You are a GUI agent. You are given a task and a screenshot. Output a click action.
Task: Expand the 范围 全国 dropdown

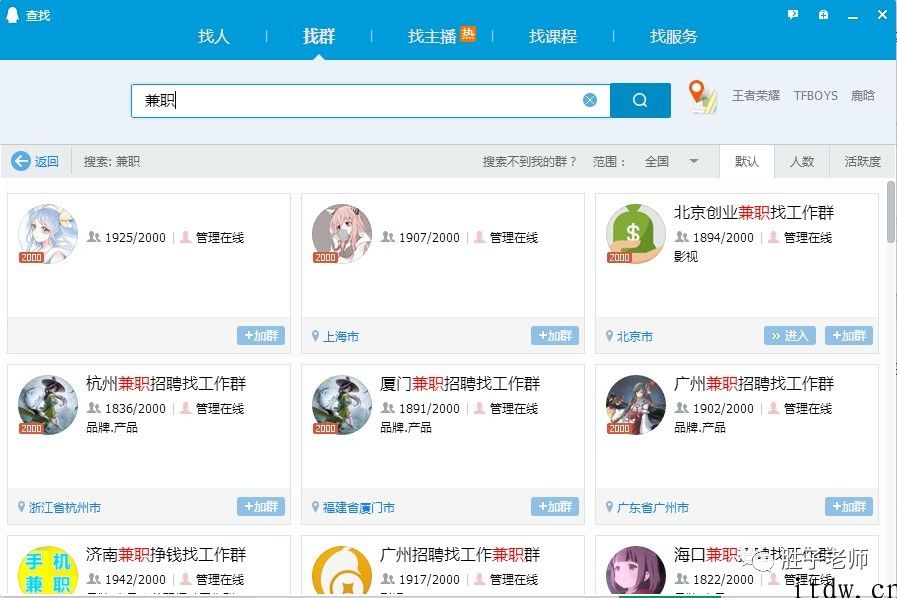[x=672, y=161]
